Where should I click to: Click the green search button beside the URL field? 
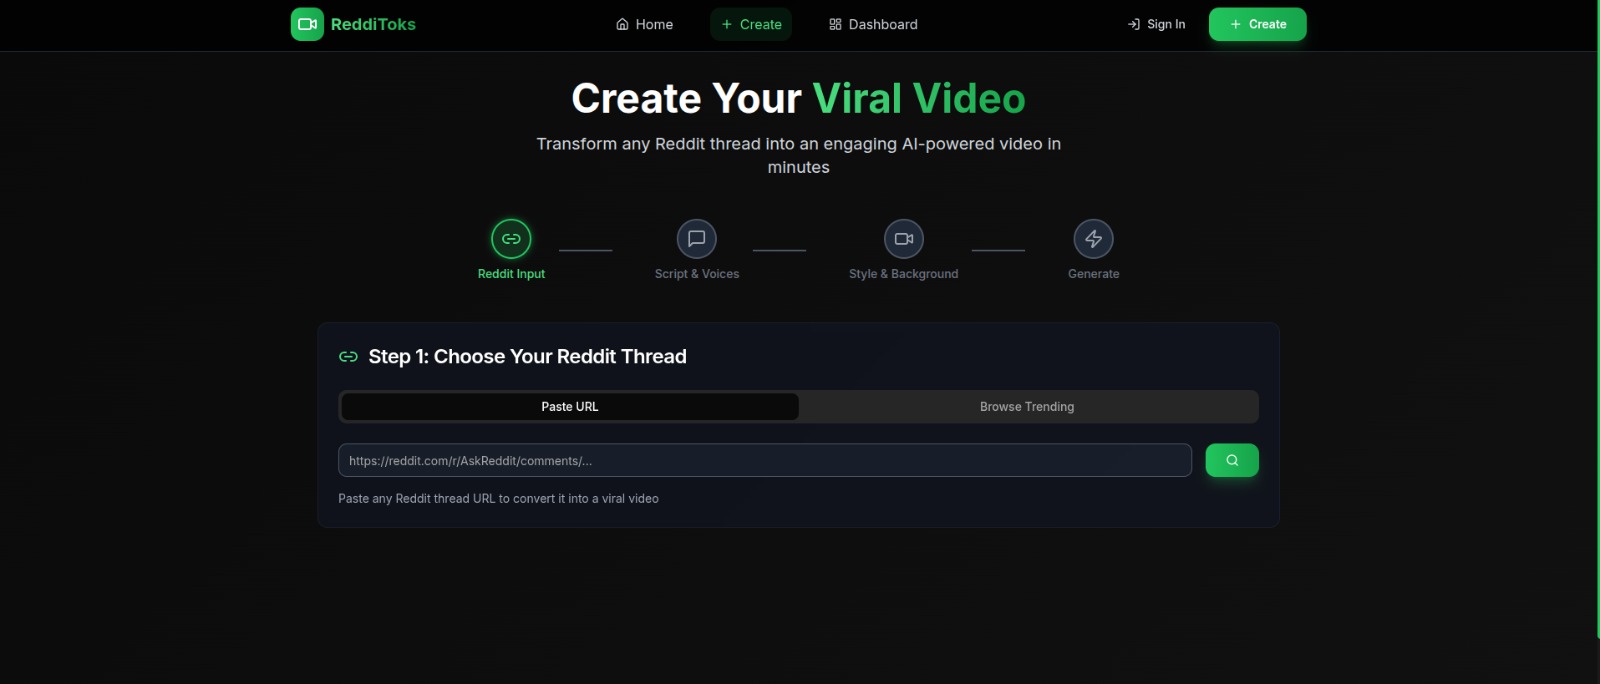tap(1232, 460)
